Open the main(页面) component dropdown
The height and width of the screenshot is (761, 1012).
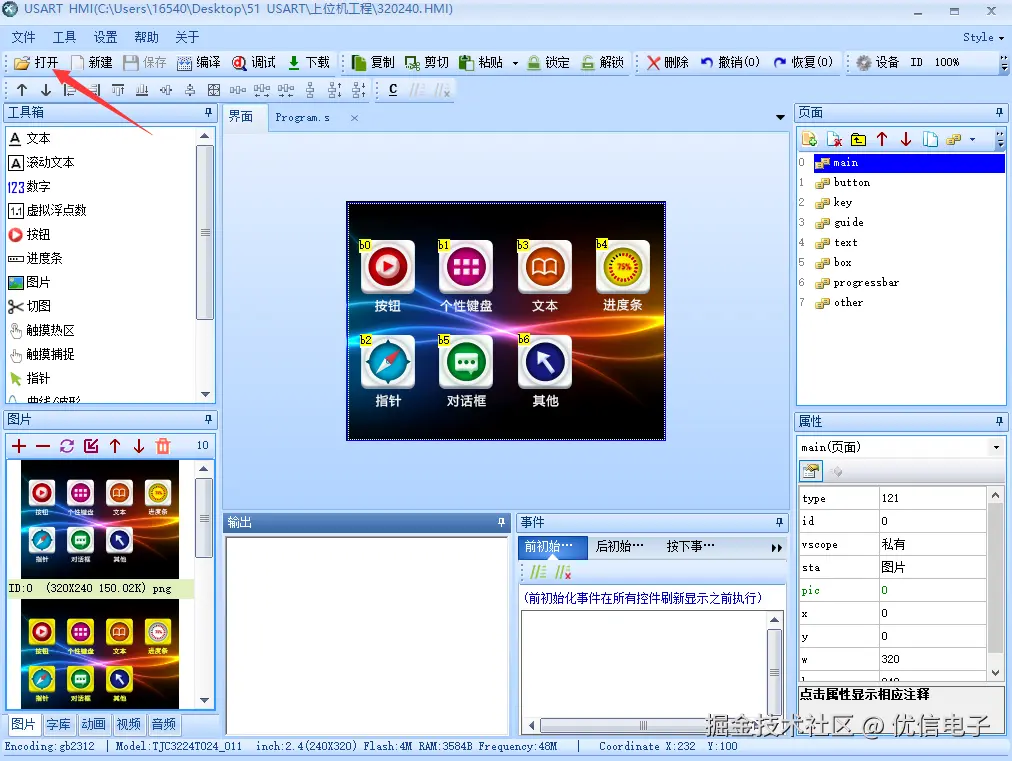[x=996, y=447]
